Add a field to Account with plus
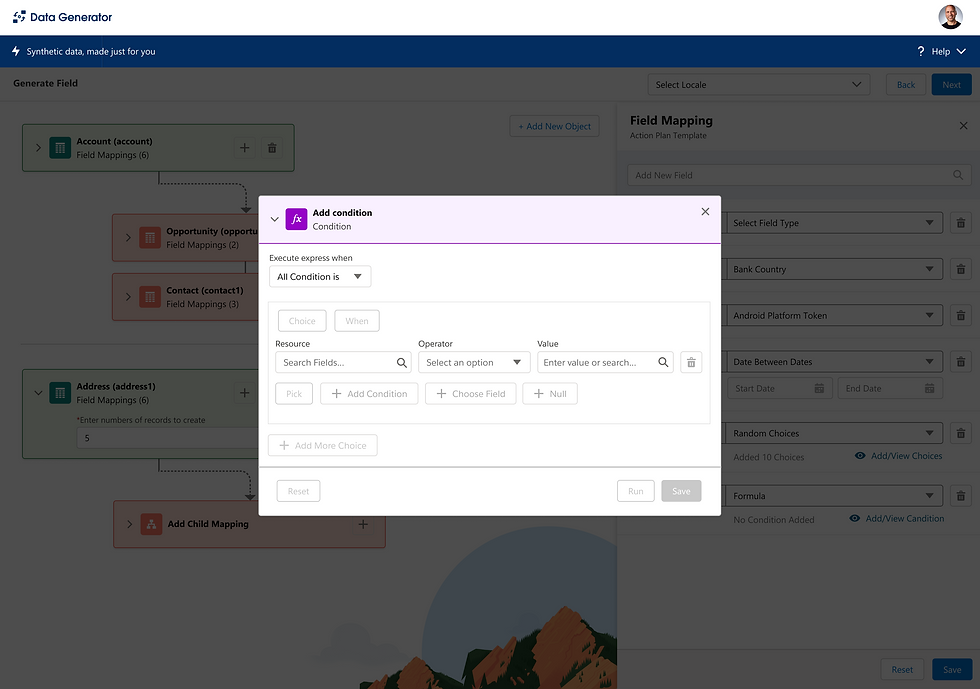Viewport: 980px width, 689px height. (x=244, y=148)
